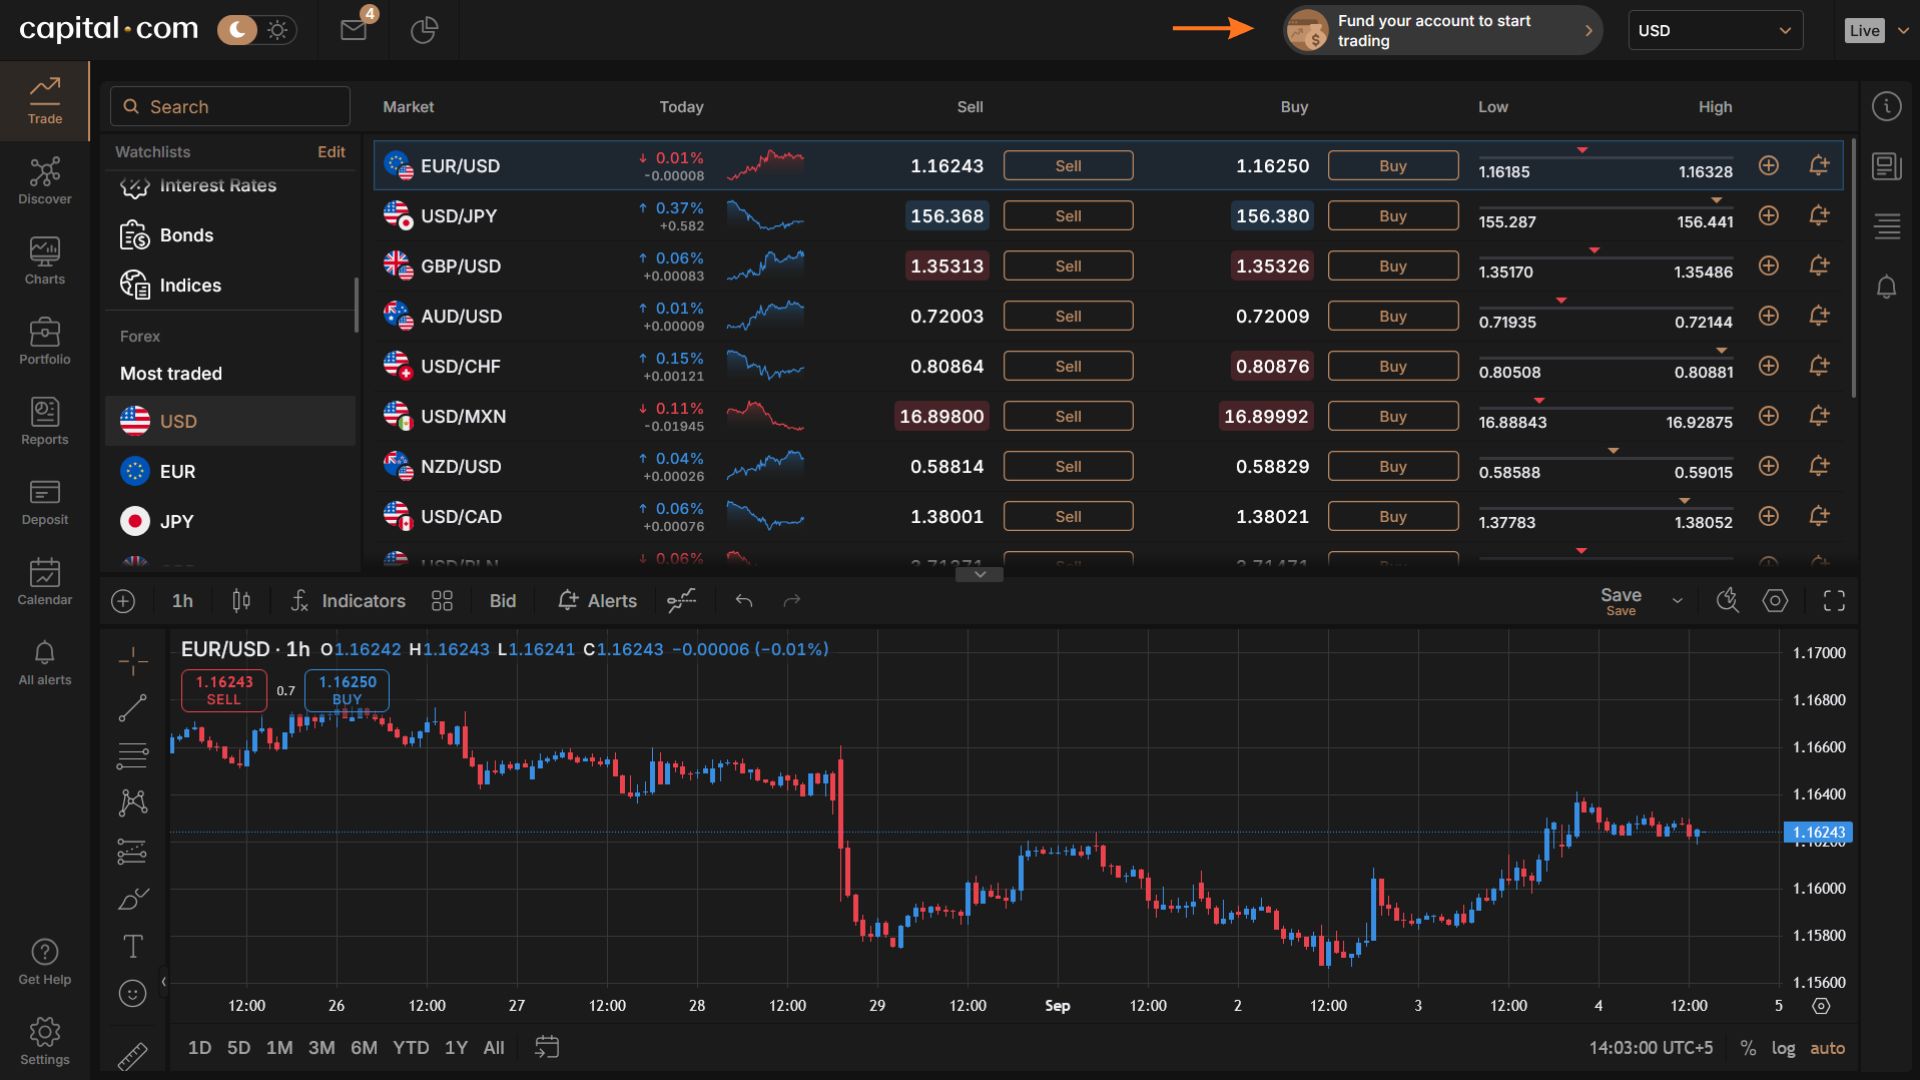
Task: Expand the Save layout dropdown arrow
Action: click(1677, 601)
